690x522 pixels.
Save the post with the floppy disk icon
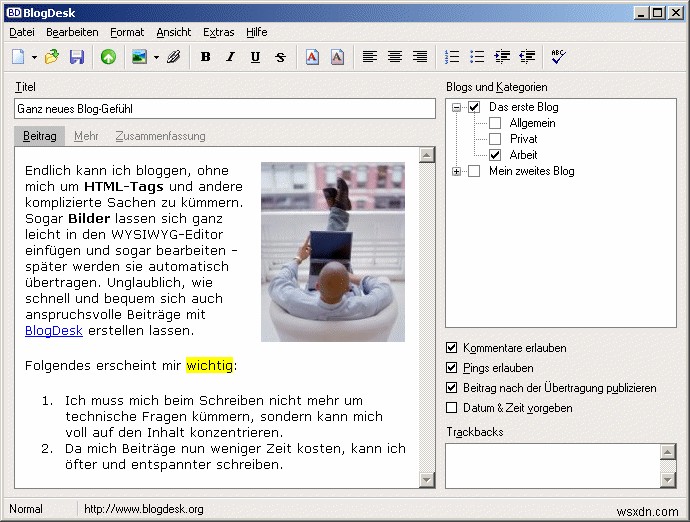tap(77, 57)
